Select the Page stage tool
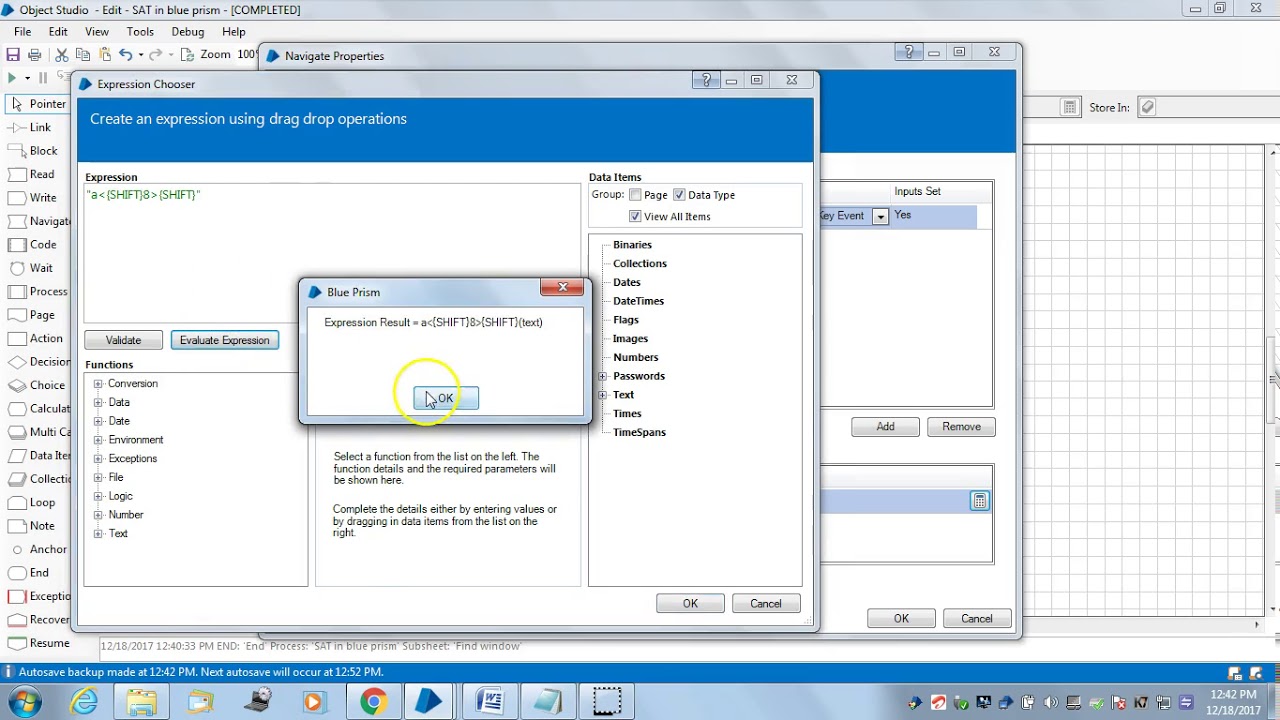1280x720 pixels. click(32, 315)
